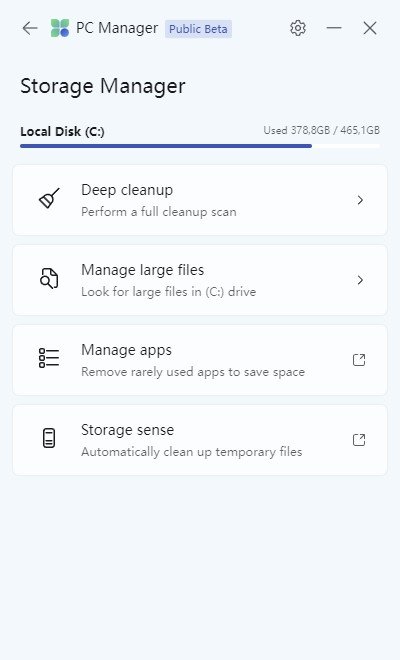Expand Manage large files with its chevron
This screenshot has height=660, width=400.
[360, 280]
